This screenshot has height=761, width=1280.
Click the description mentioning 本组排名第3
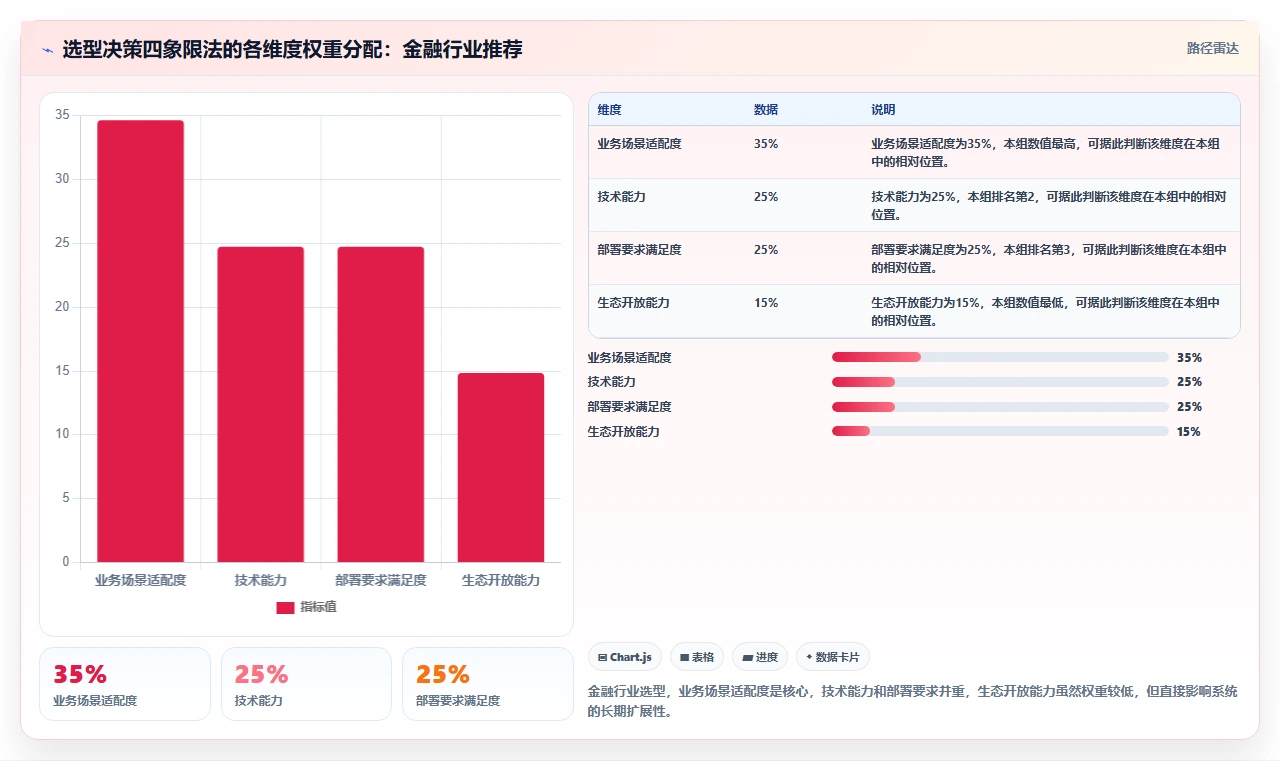(x=1049, y=258)
